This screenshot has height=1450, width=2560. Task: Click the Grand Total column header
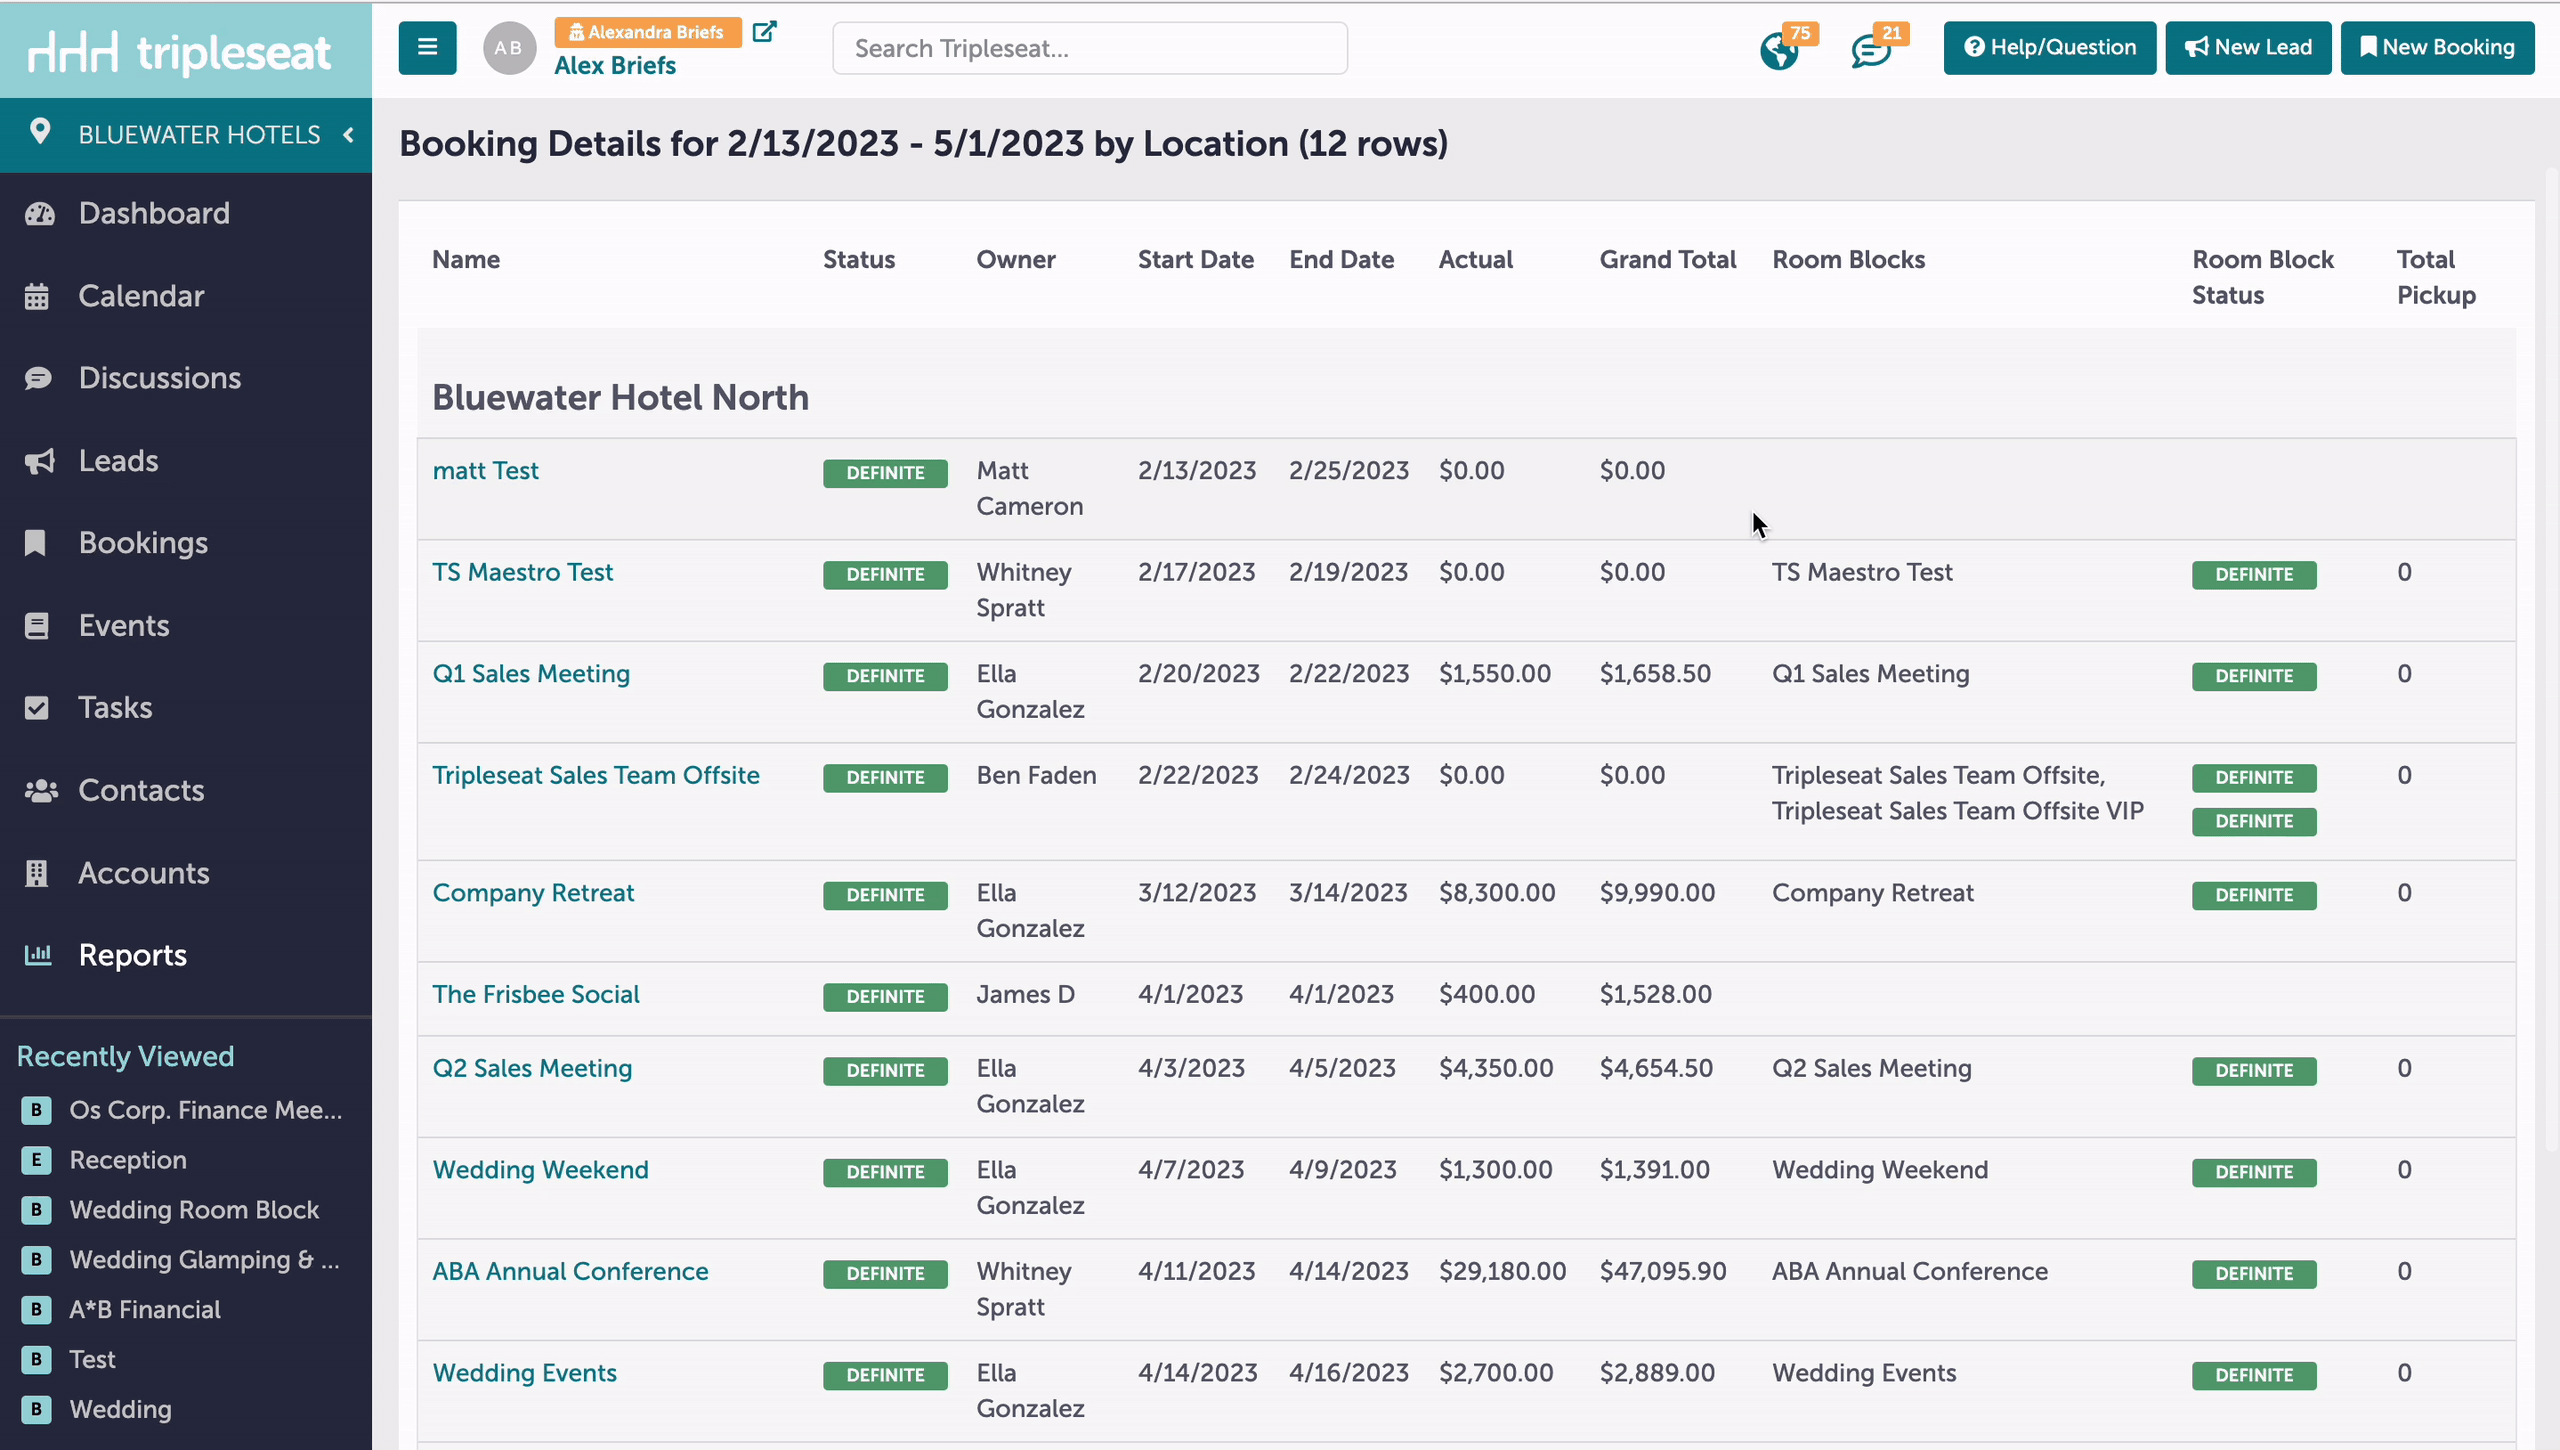pos(1667,260)
